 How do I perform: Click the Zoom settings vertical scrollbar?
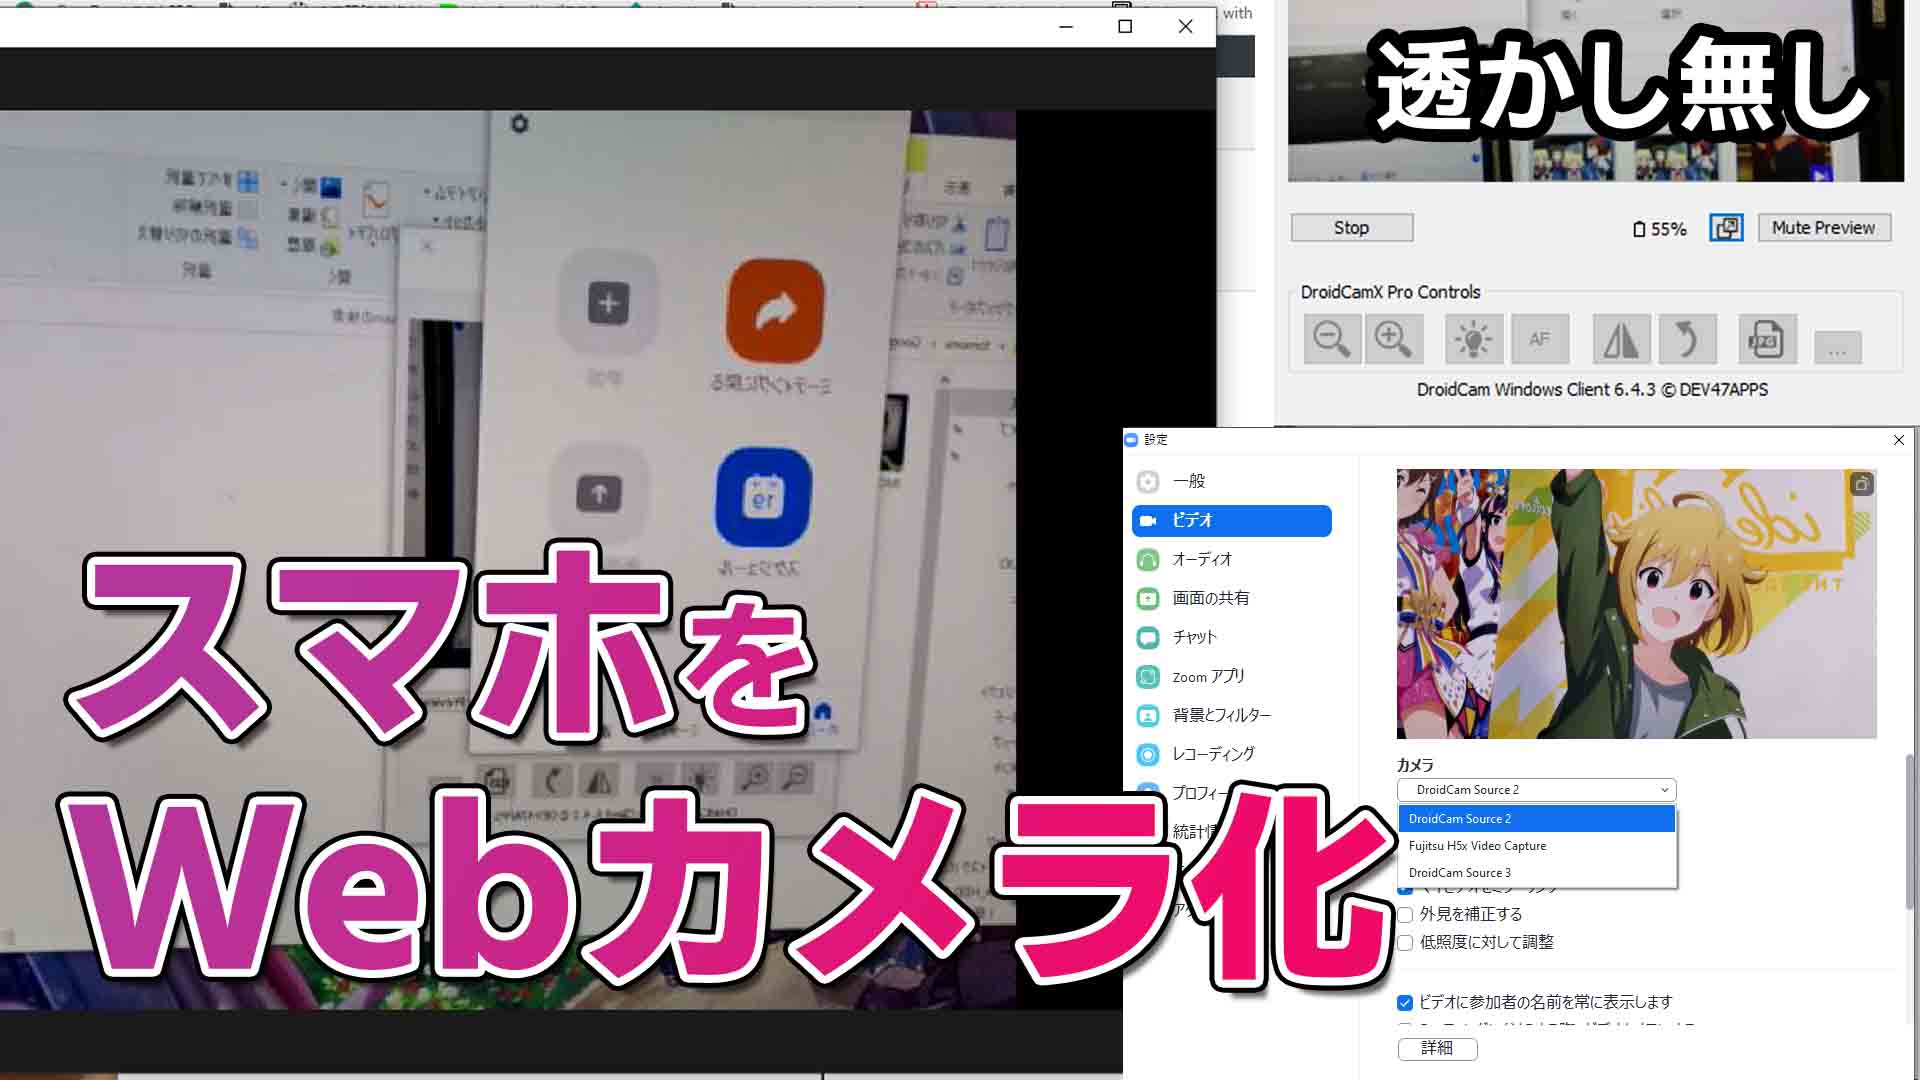click(x=1911, y=830)
